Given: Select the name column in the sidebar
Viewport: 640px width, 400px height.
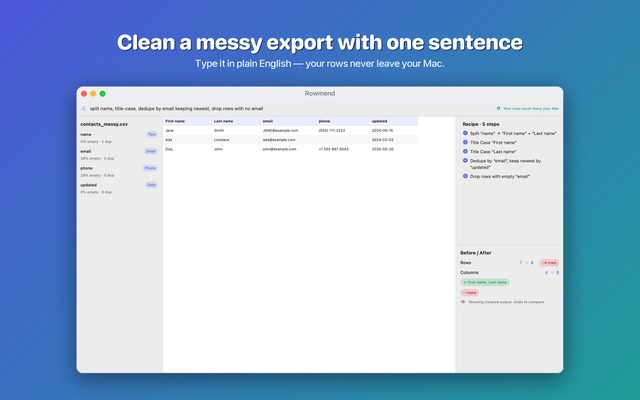Looking at the screenshot, I should (119, 138).
